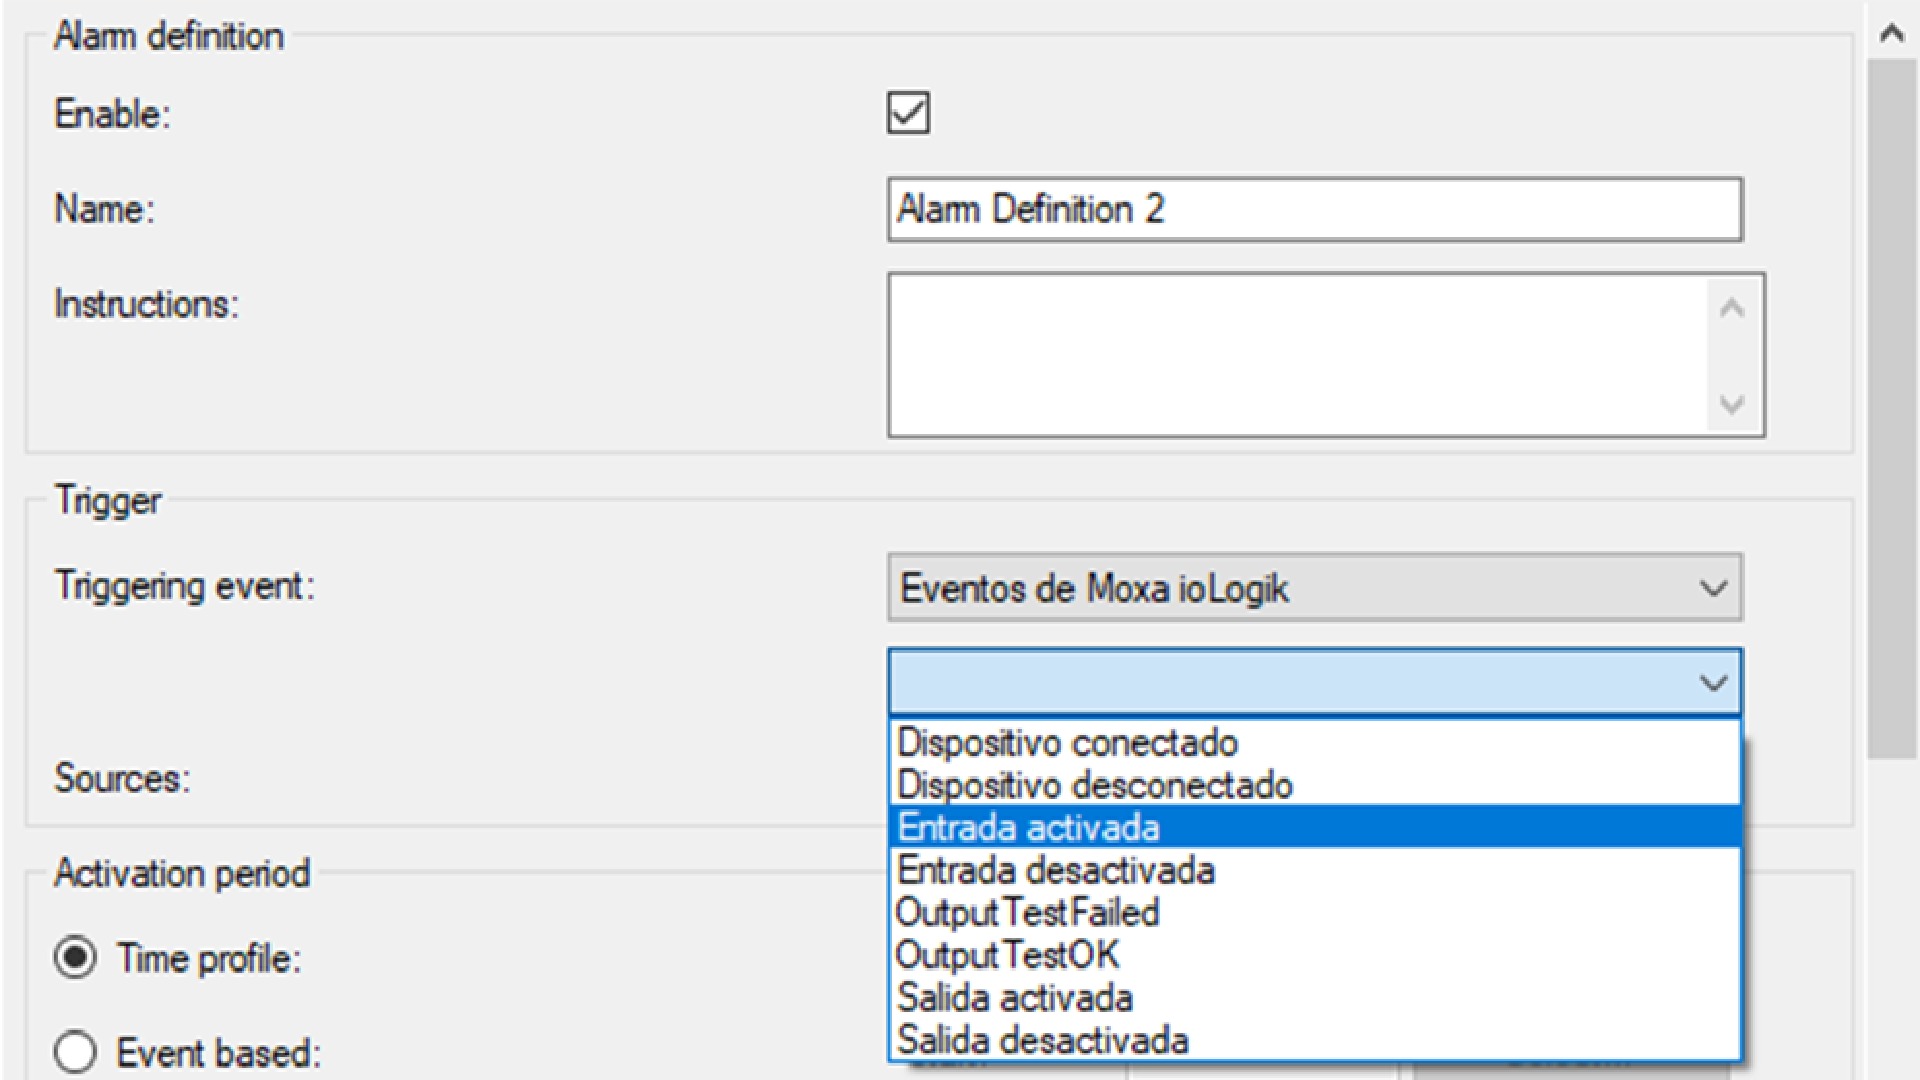Open the Triggering event dropdown
This screenshot has height=1080, width=1920.
(x=1712, y=588)
